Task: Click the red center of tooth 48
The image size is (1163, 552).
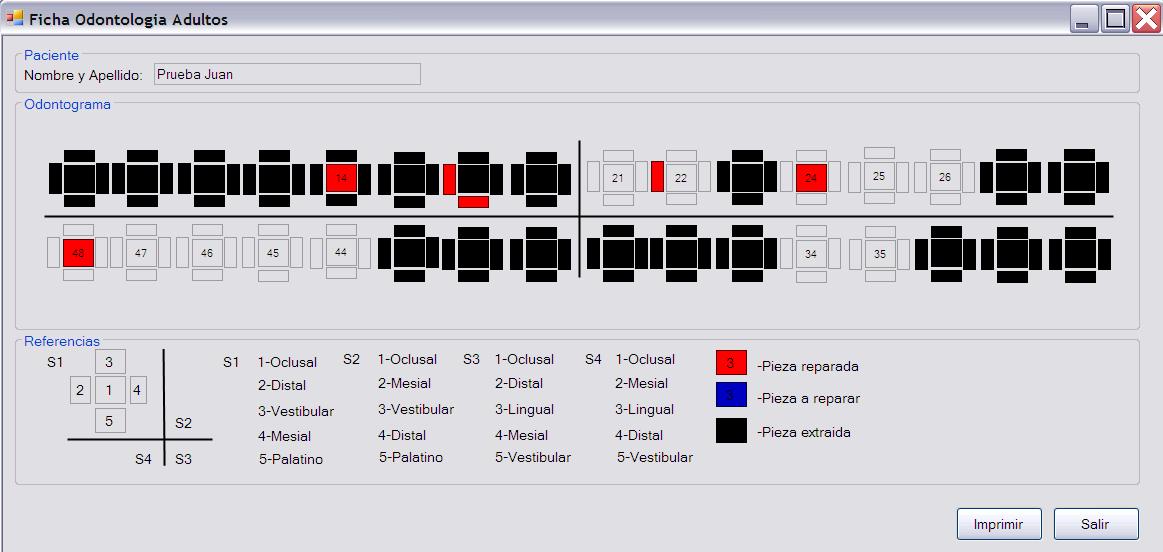Action: pyautogui.click(x=78, y=253)
